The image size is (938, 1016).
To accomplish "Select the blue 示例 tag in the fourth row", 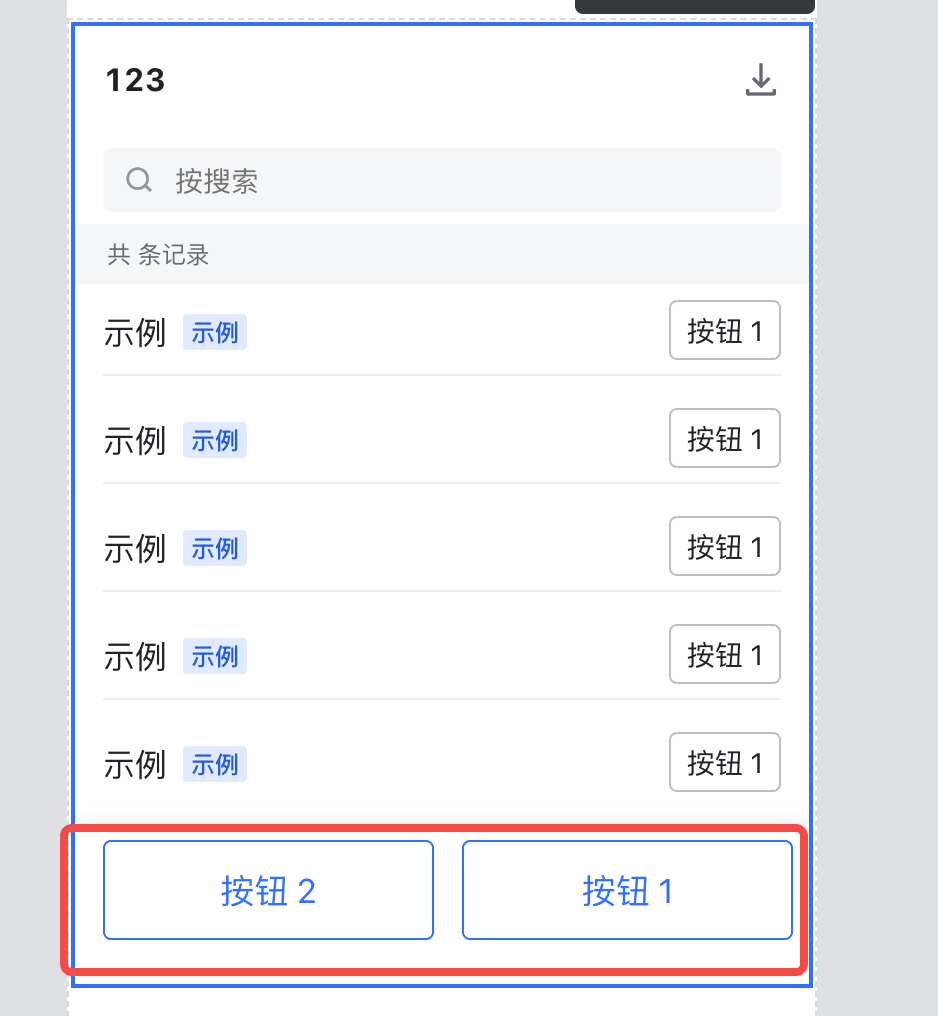I will (215, 656).
